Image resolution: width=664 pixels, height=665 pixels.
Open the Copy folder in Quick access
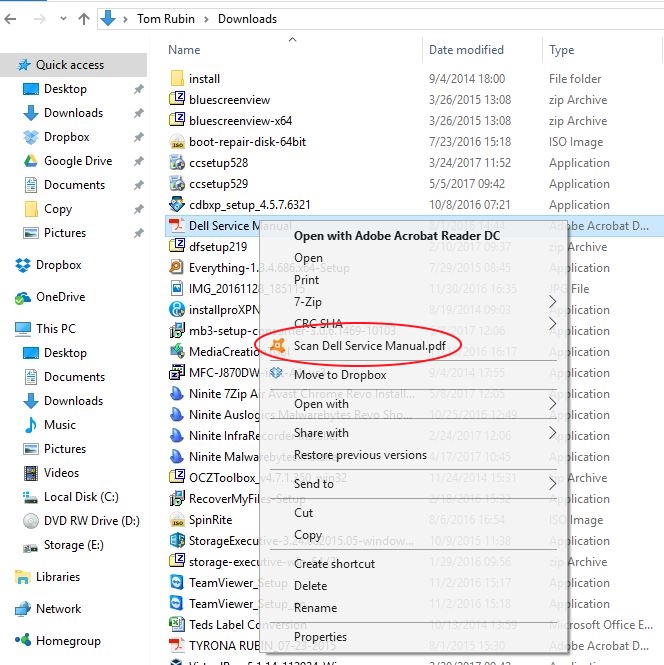tap(57, 209)
